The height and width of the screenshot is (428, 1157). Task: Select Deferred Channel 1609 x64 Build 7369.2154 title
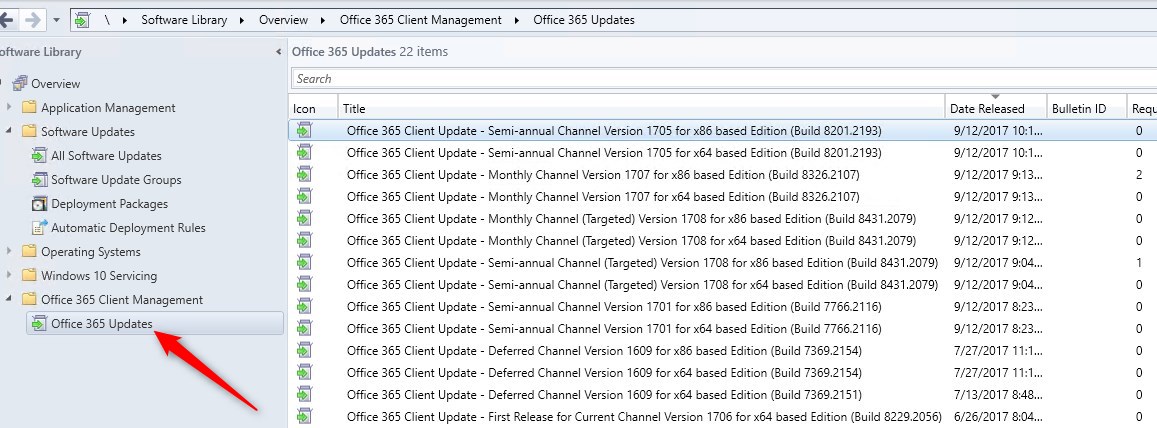(604, 373)
